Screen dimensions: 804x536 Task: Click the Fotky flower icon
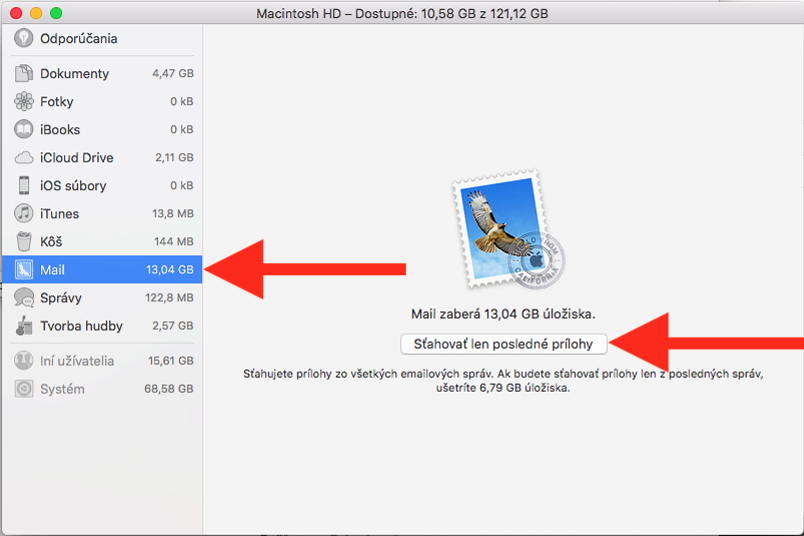click(x=24, y=102)
